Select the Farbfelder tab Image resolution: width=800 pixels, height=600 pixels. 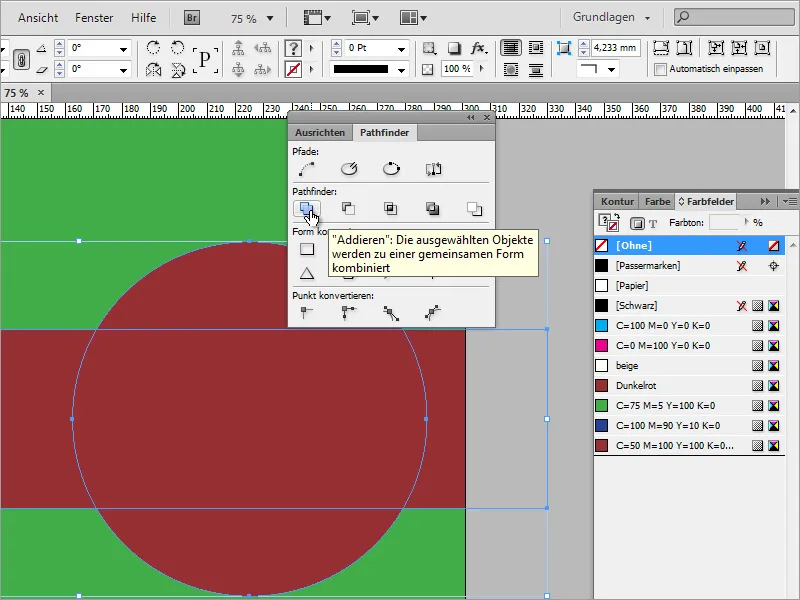(706, 202)
